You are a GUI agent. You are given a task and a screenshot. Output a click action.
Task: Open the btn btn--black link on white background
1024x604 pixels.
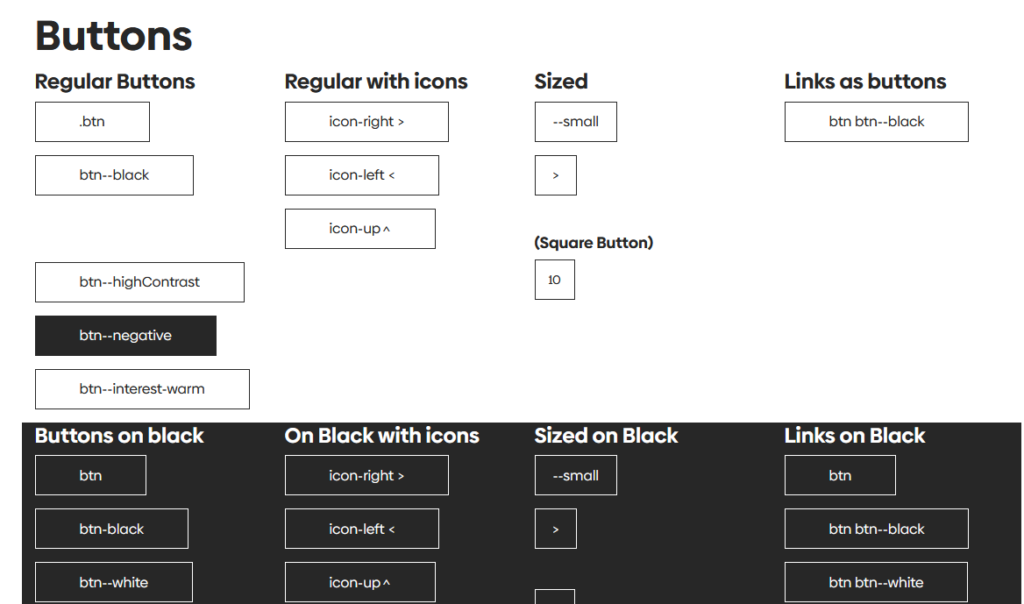tap(876, 122)
